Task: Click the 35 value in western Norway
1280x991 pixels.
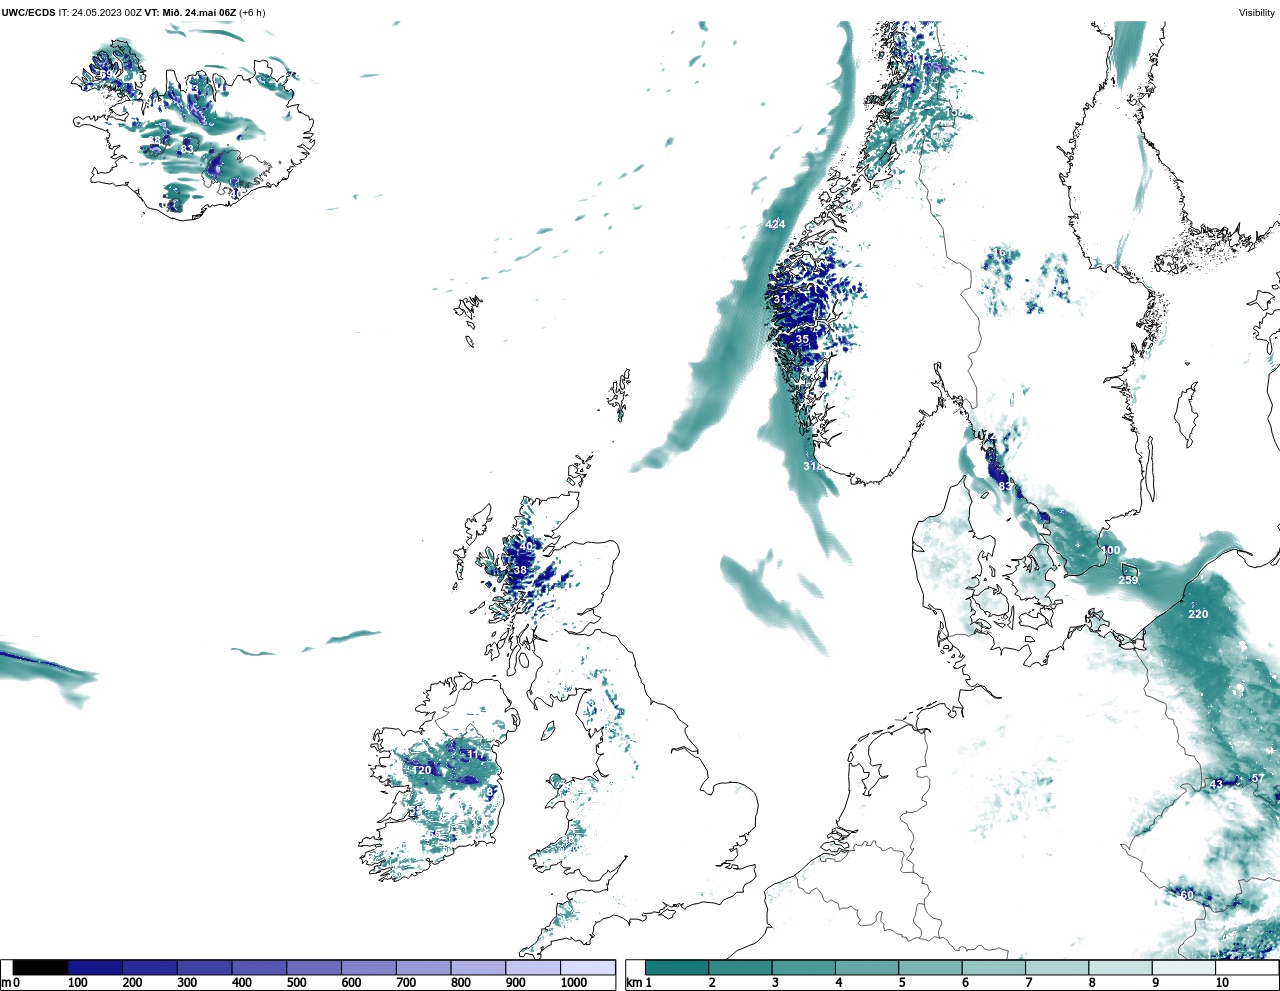Action: click(802, 340)
